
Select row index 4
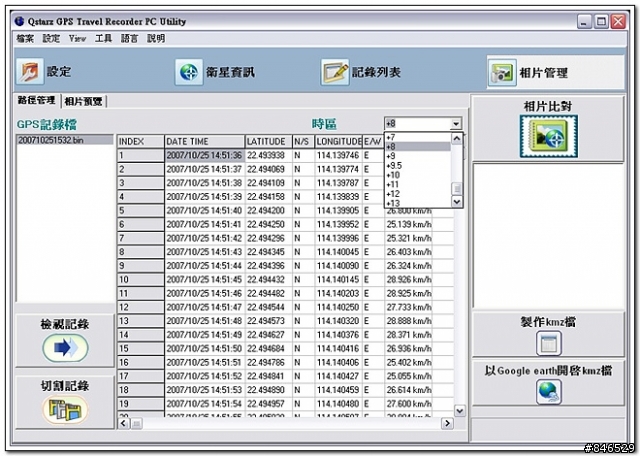pyautogui.click(x=140, y=197)
